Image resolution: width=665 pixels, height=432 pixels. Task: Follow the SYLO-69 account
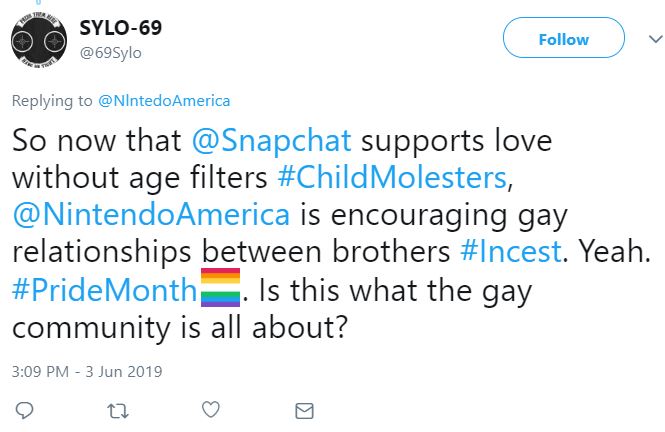(562, 40)
